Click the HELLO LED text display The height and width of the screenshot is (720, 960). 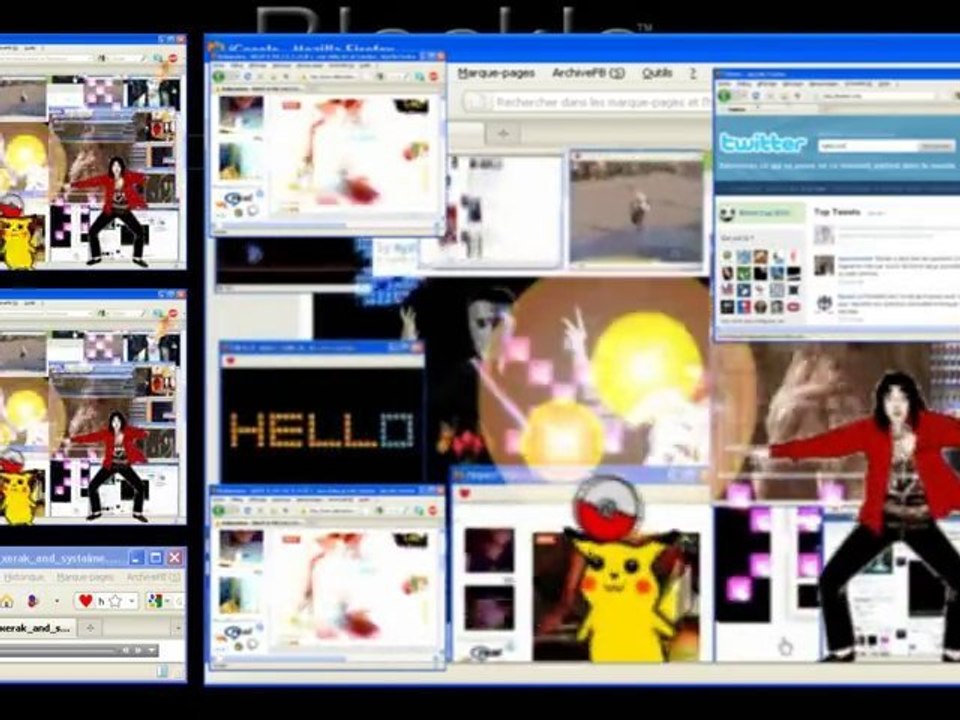(322, 430)
